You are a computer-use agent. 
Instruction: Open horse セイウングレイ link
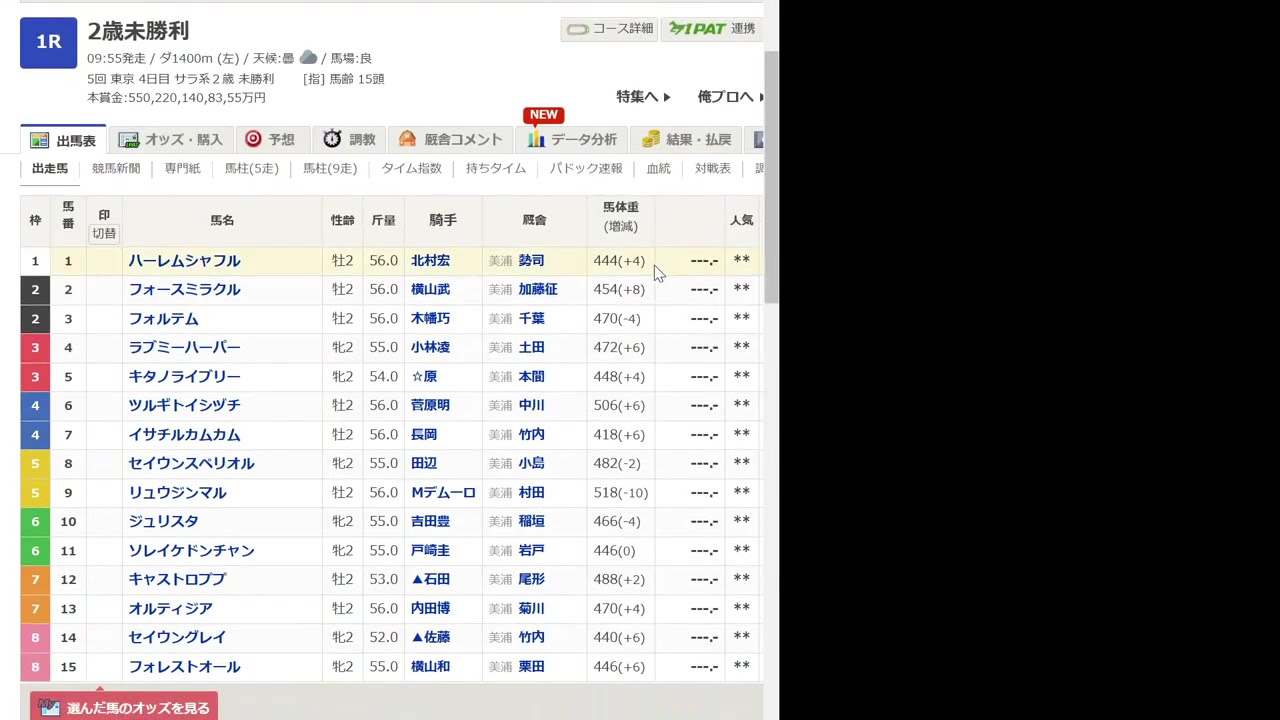pos(177,637)
